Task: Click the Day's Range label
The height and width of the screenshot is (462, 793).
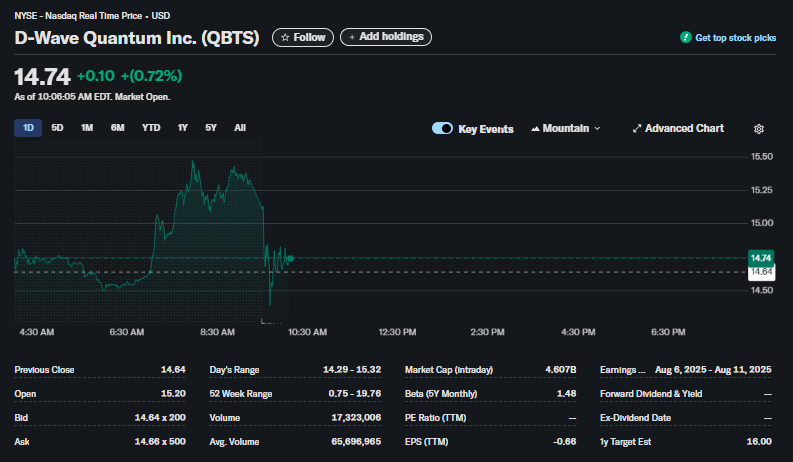Action: point(234,370)
